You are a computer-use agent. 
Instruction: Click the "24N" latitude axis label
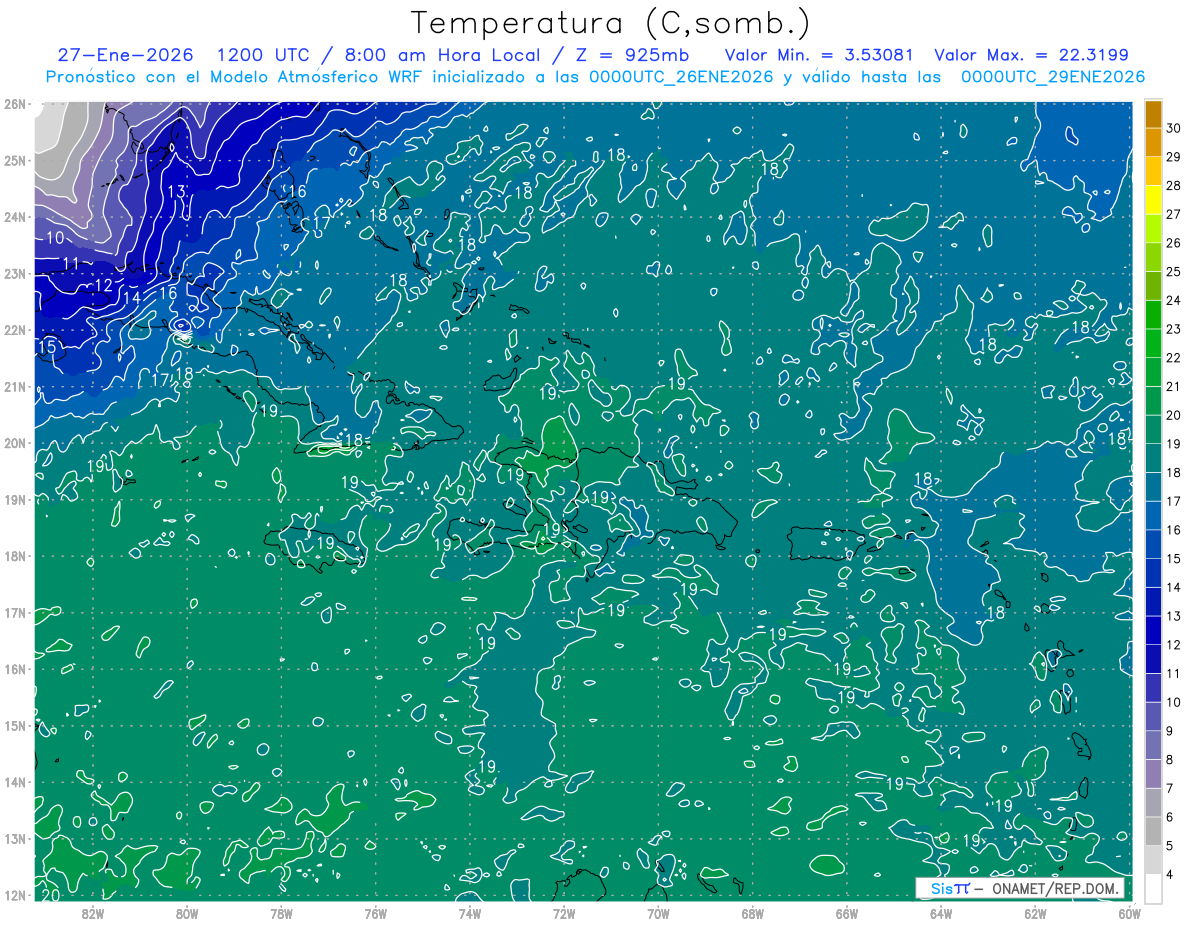[x=14, y=217]
